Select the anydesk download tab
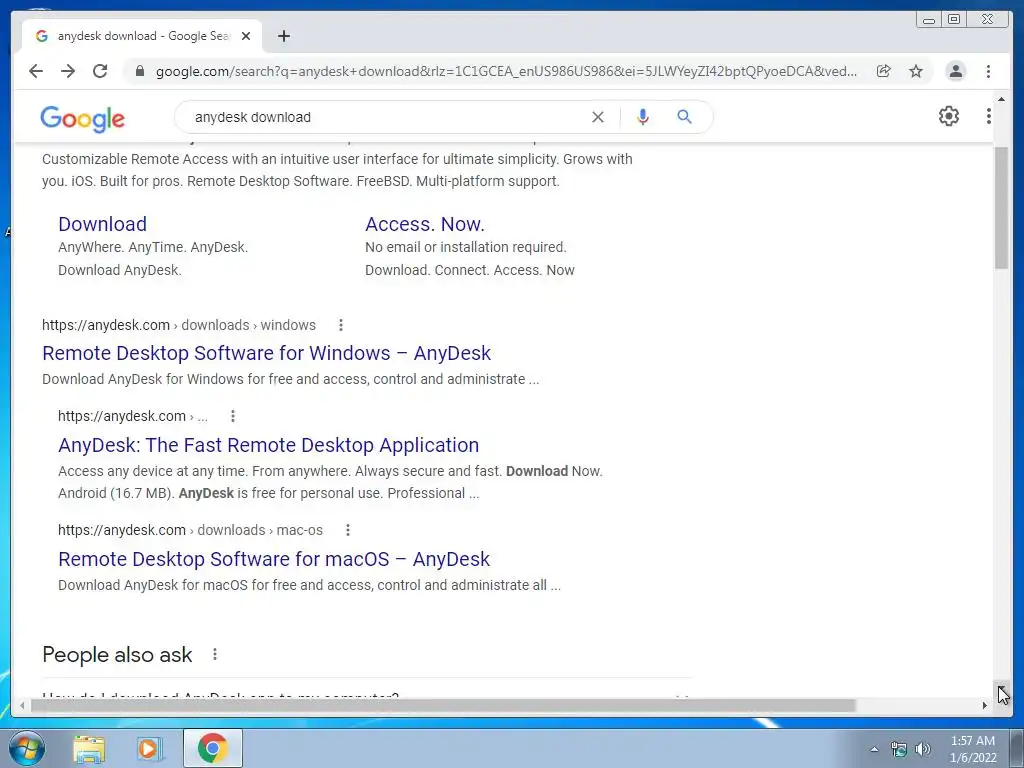 tap(142, 36)
